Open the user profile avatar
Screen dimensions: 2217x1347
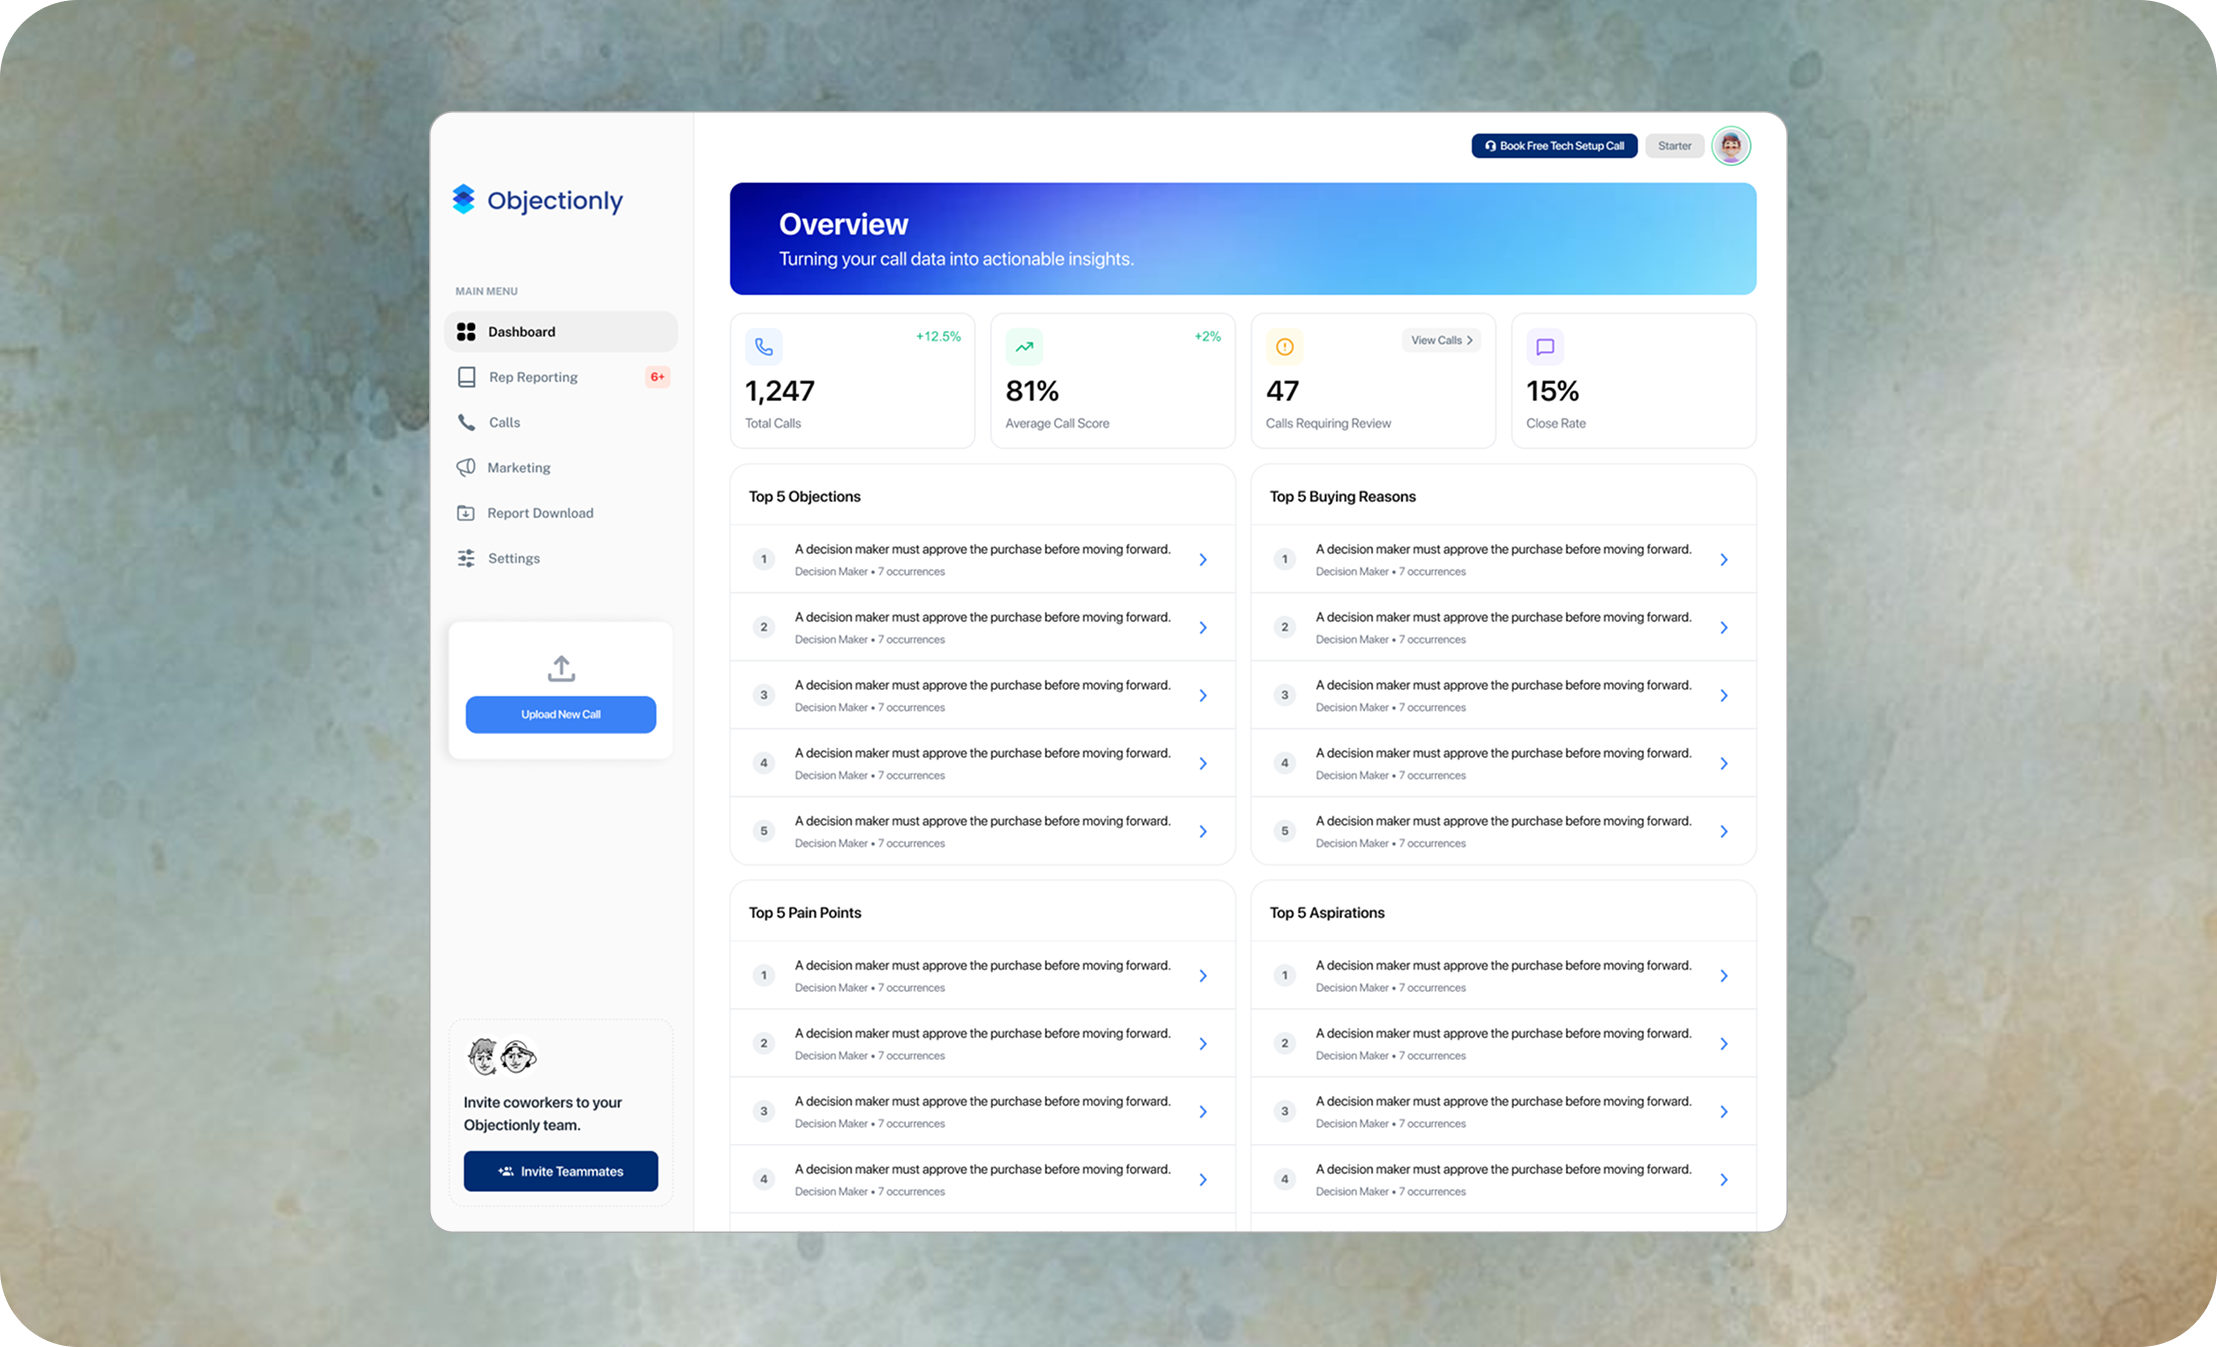click(x=1731, y=146)
